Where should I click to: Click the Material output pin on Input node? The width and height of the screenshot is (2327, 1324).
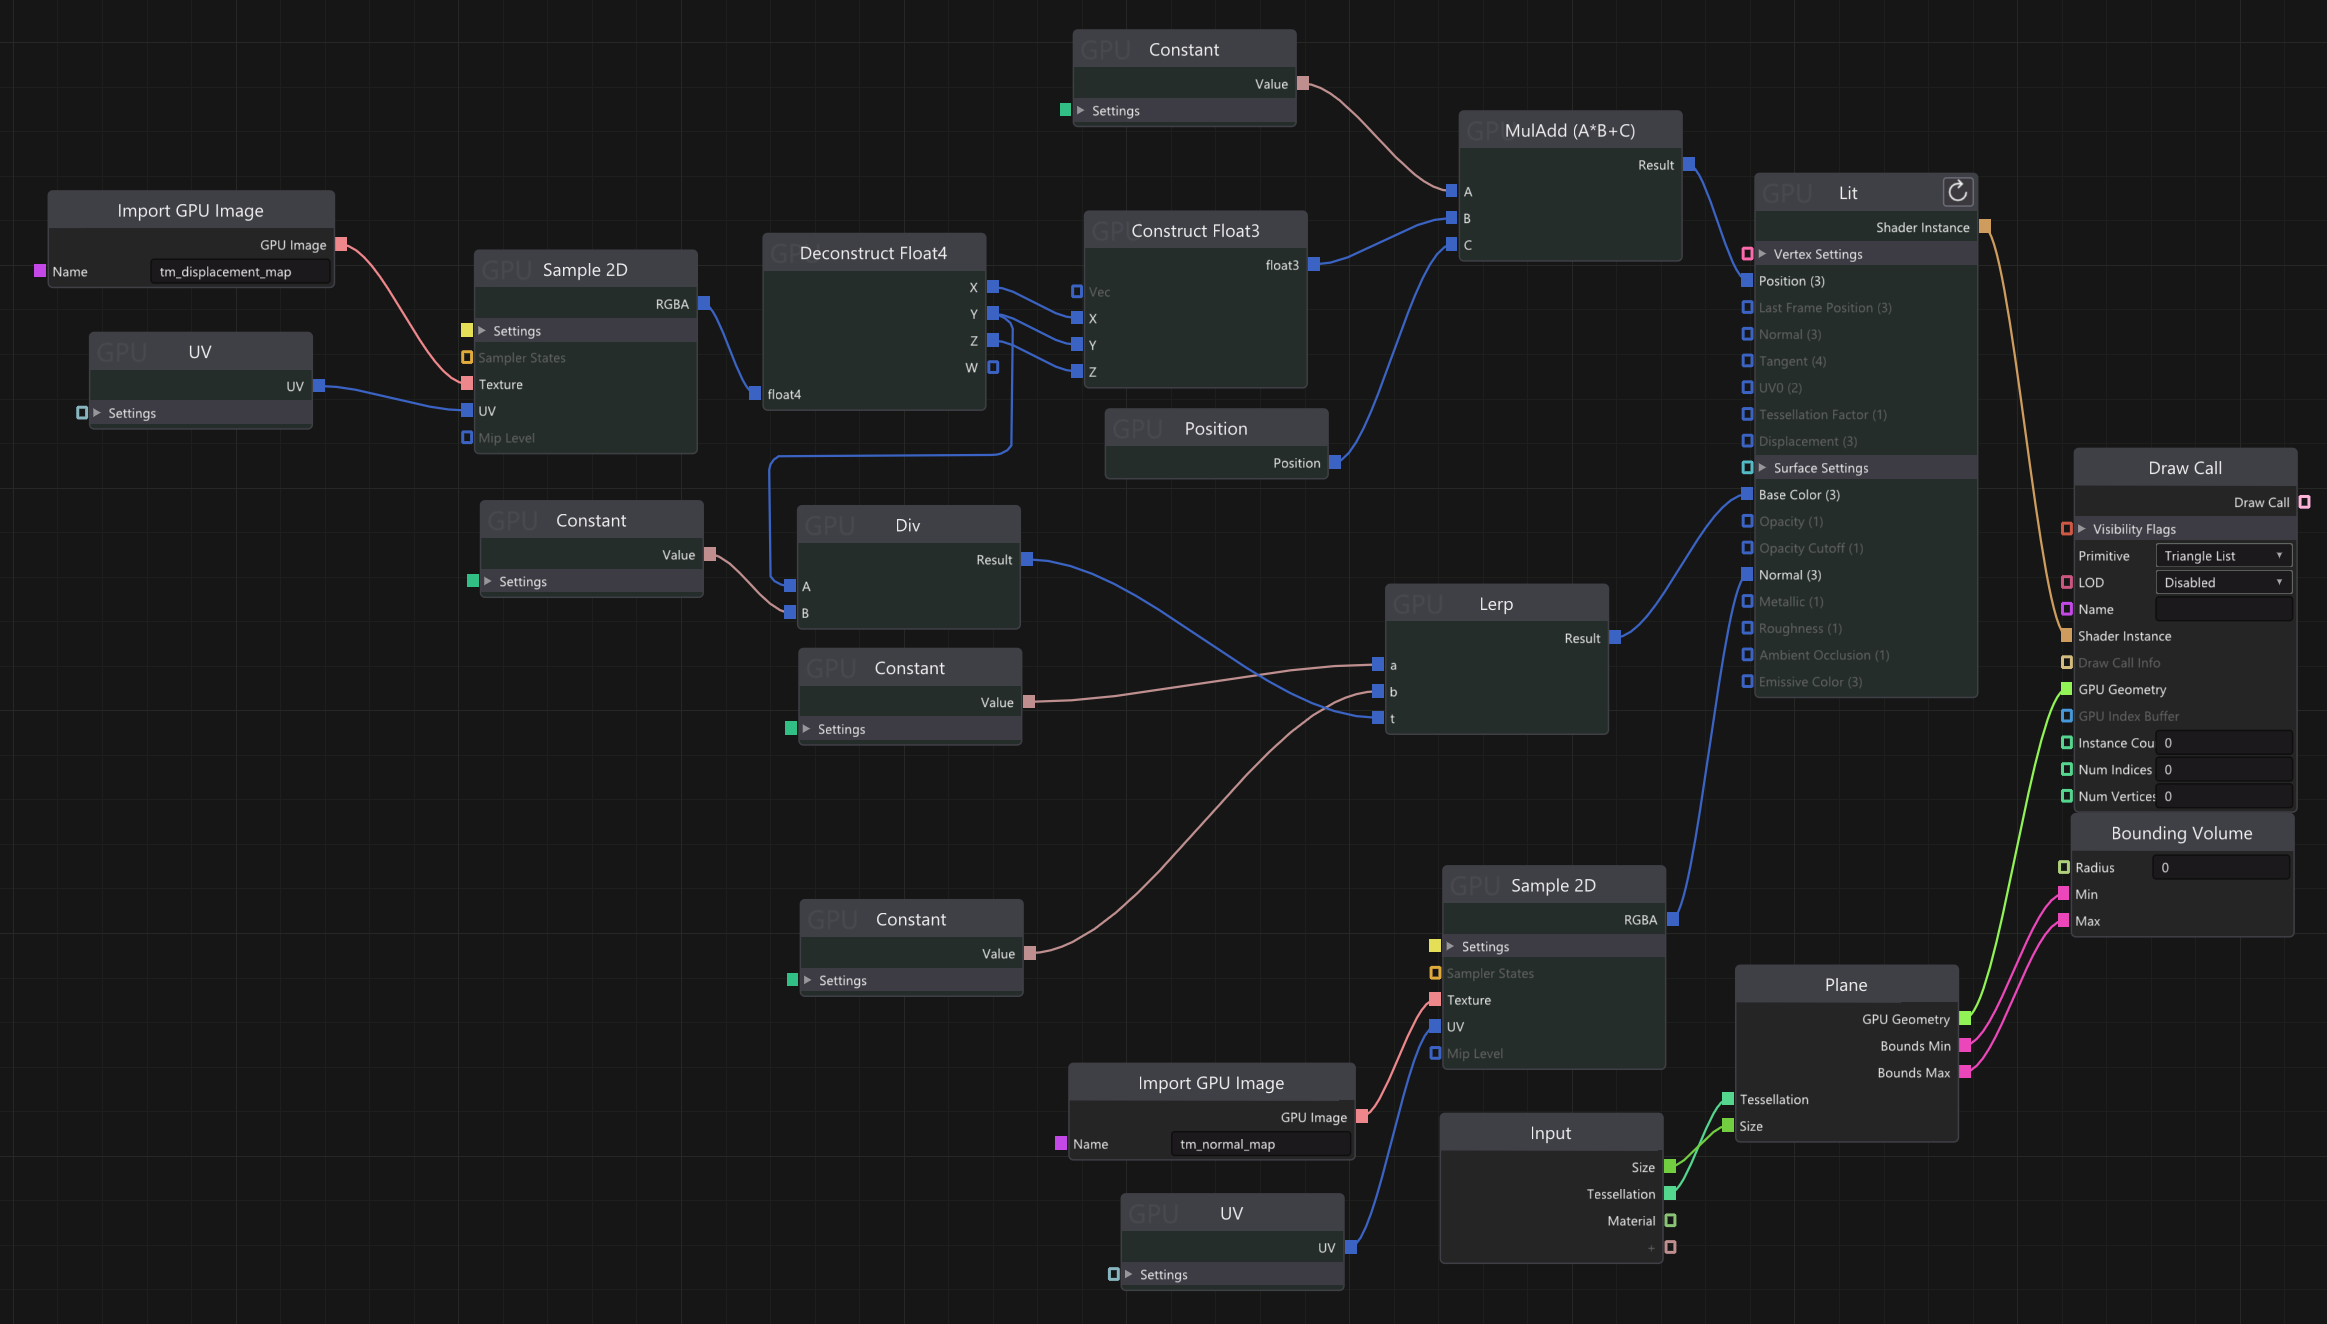tap(1670, 1220)
